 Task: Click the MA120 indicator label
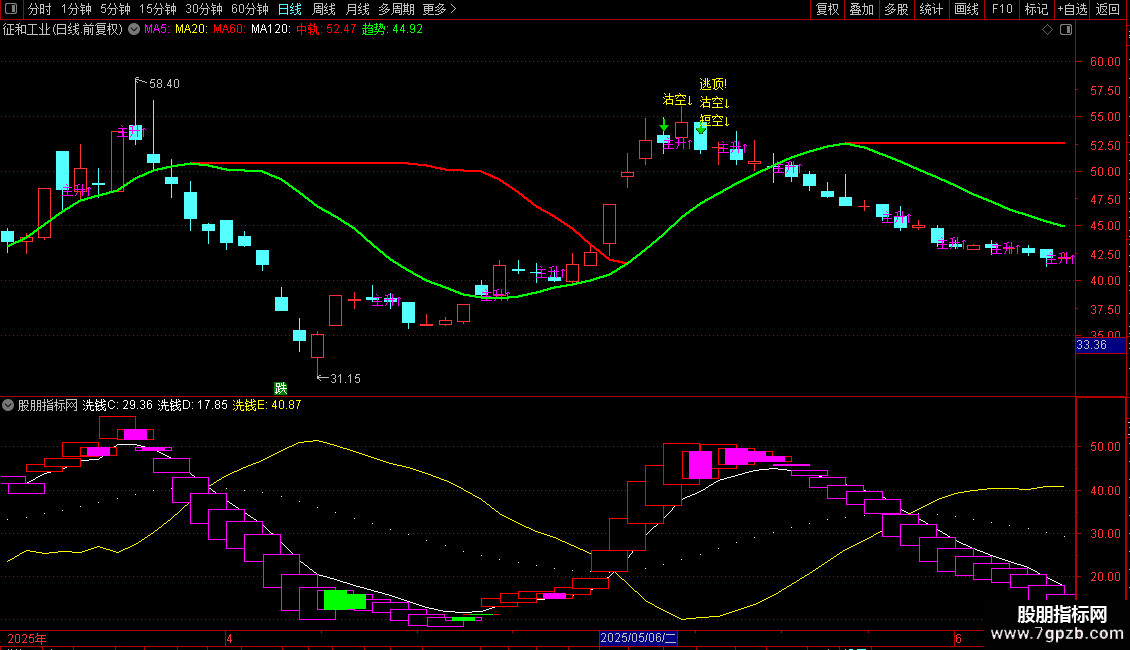(271, 30)
